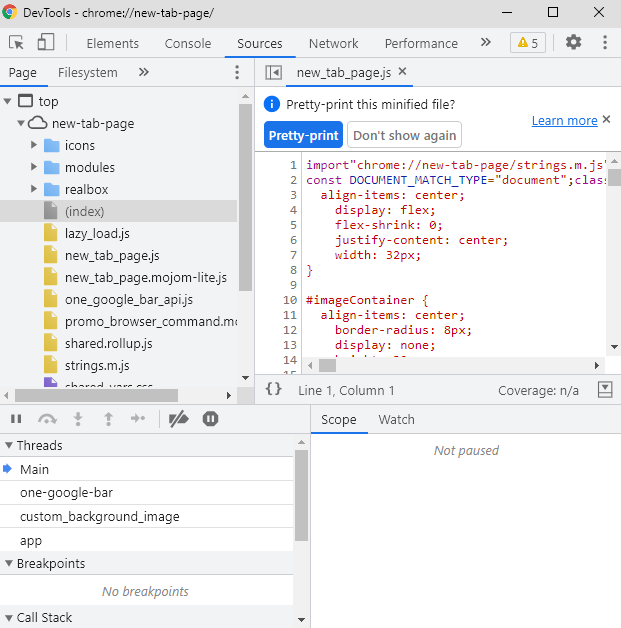Screen dimensions: 621x628
Task: Deactivate breakpoints toggle icon
Action: [x=179, y=419]
